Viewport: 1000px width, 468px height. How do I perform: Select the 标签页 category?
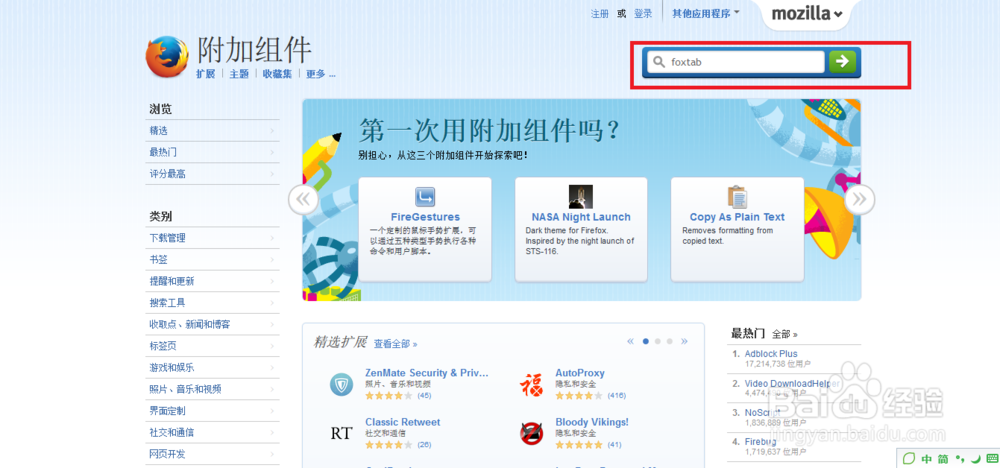(x=212, y=346)
